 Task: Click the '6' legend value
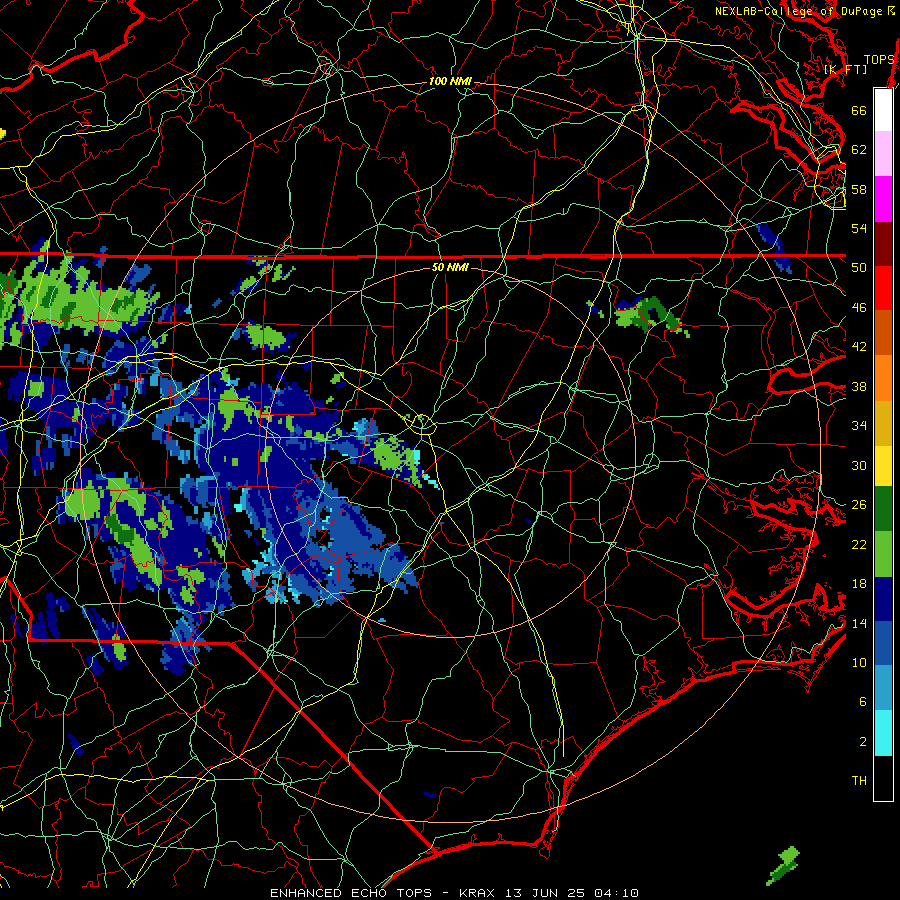pyautogui.click(x=863, y=702)
